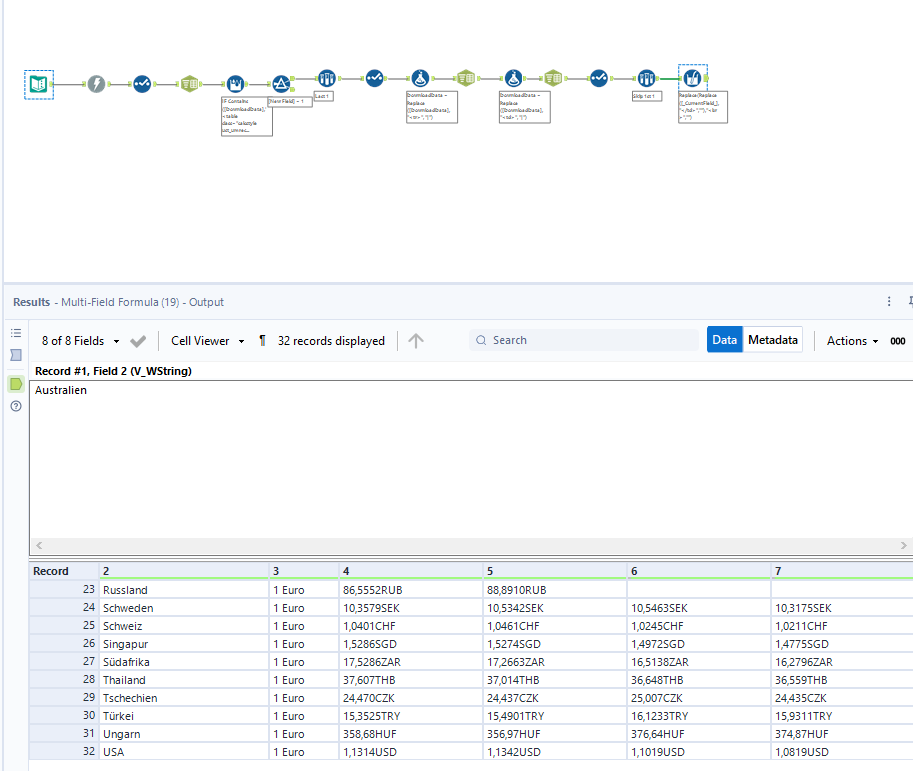913x771 pixels.
Task: Open the results pane overflow menu
Action: (888, 302)
